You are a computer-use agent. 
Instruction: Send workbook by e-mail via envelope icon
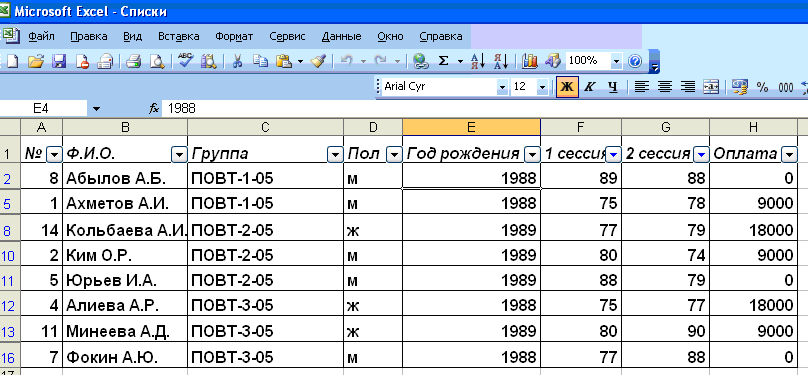click(106, 62)
